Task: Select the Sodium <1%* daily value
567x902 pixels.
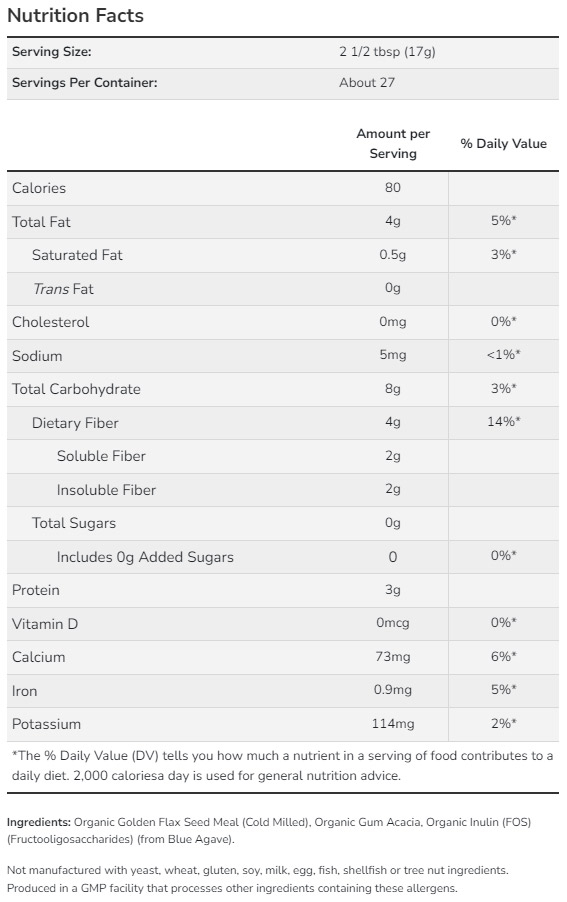Action: point(503,355)
